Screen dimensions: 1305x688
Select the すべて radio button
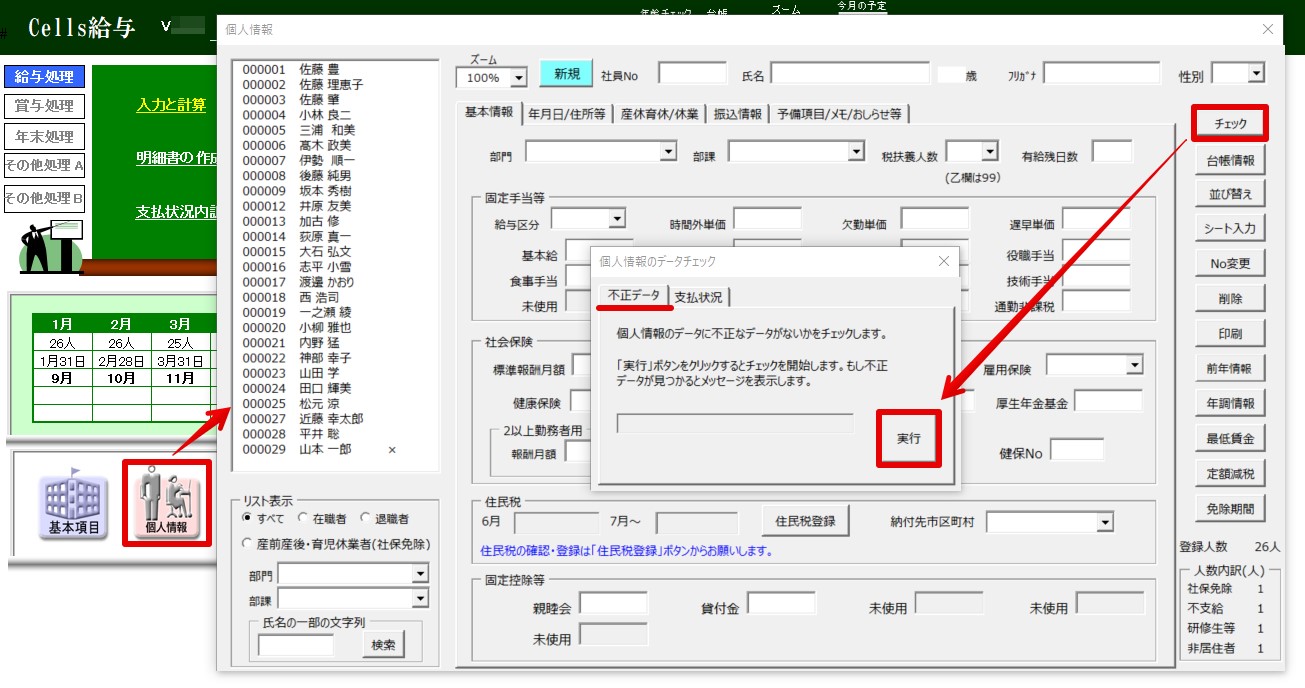(x=247, y=519)
